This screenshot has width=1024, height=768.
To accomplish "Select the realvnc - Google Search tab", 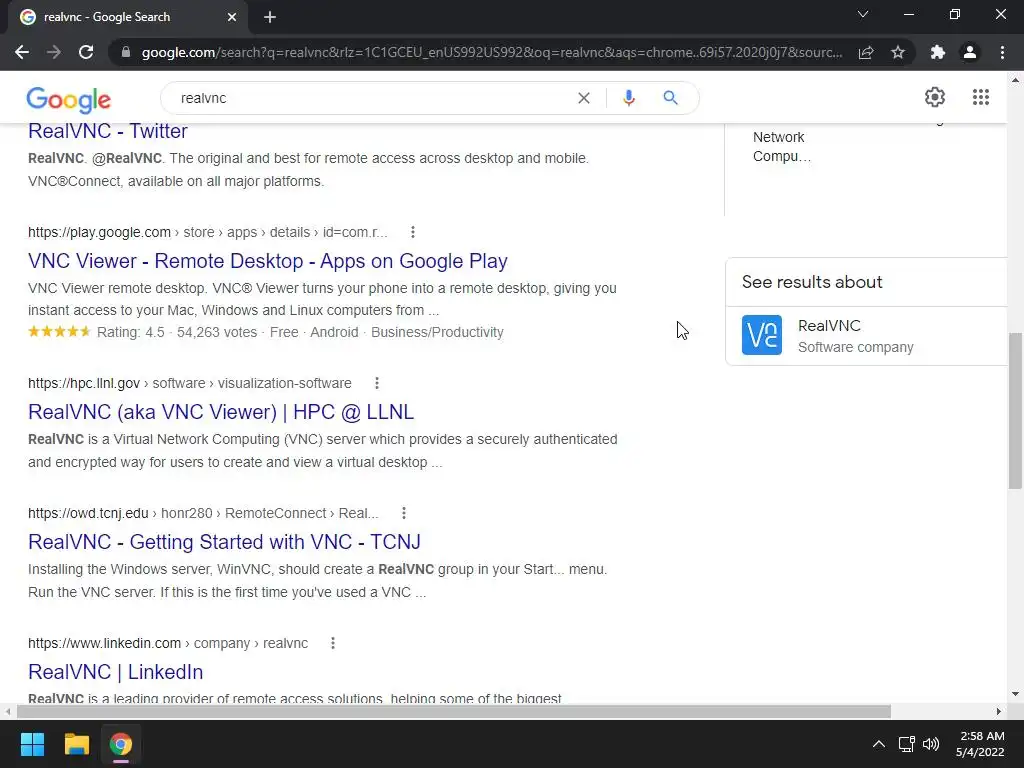I will pos(124,17).
